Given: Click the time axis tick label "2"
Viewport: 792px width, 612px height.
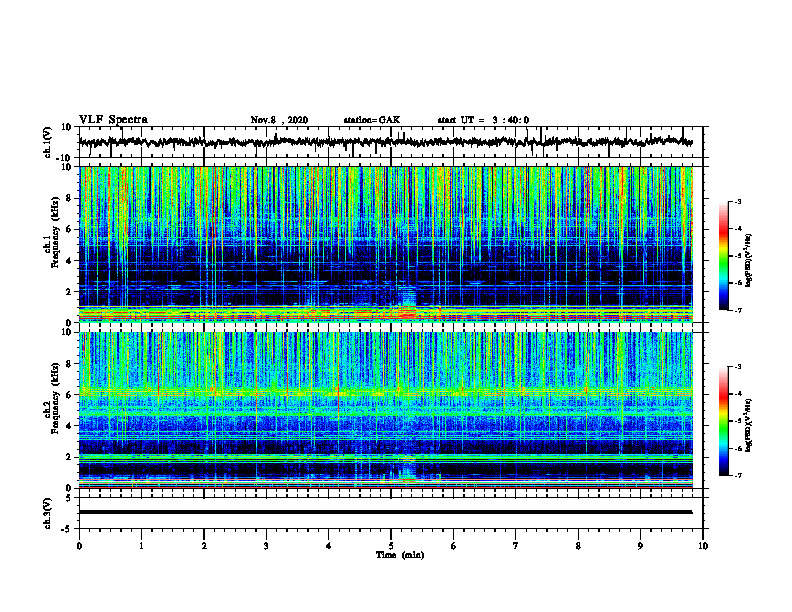Looking at the screenshot, I should (204, 546).
